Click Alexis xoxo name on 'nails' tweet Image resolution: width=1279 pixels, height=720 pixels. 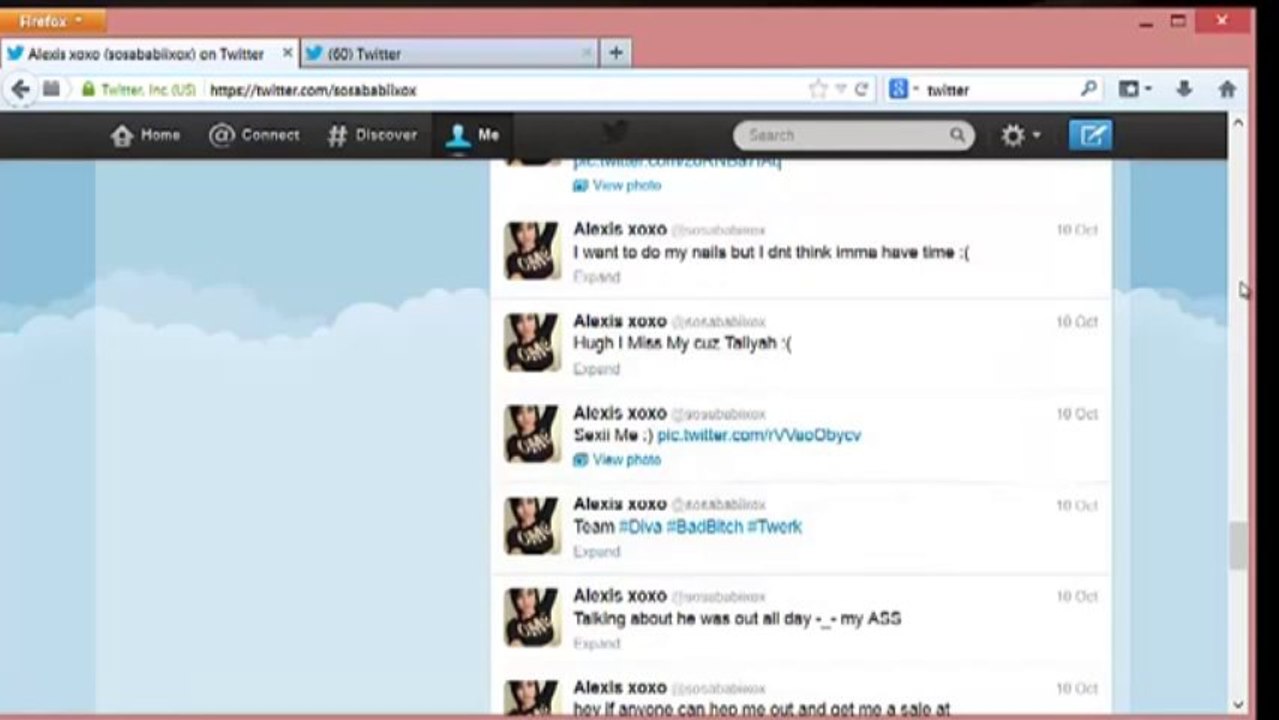[619, 229]
